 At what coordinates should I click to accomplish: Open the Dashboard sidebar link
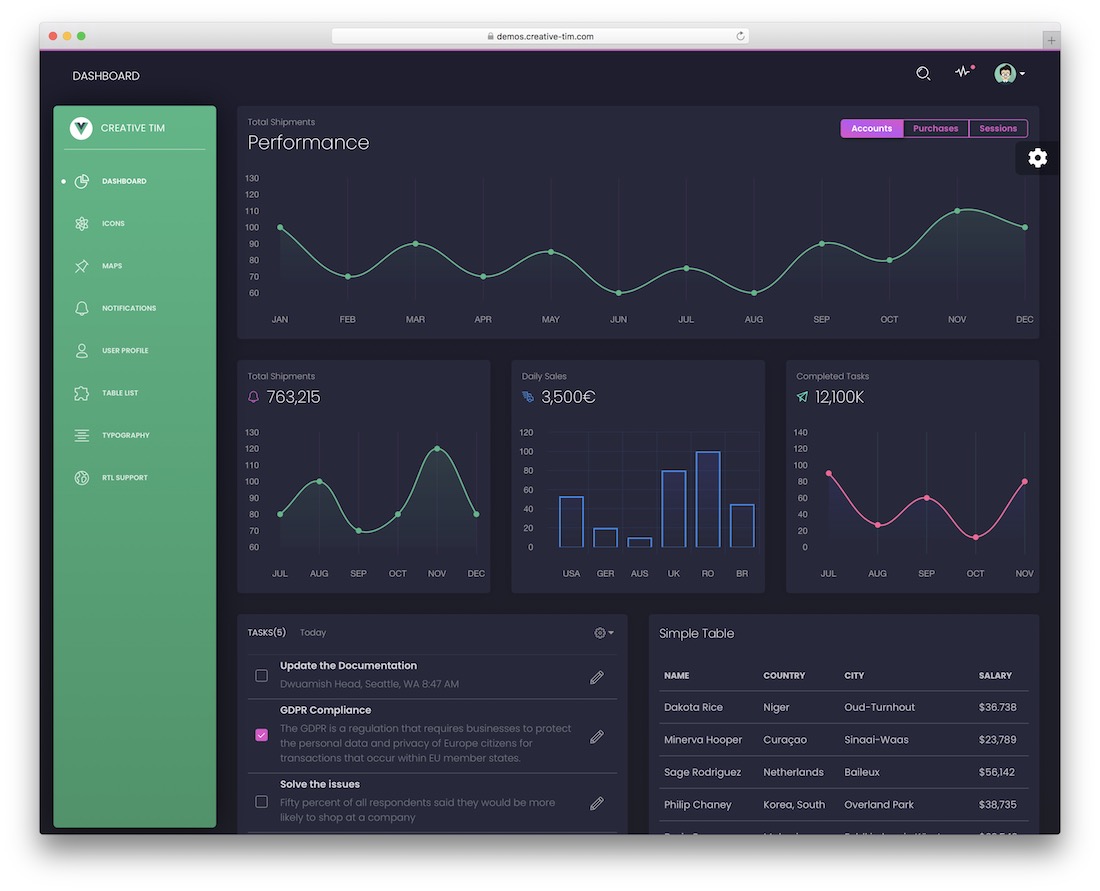124,181
